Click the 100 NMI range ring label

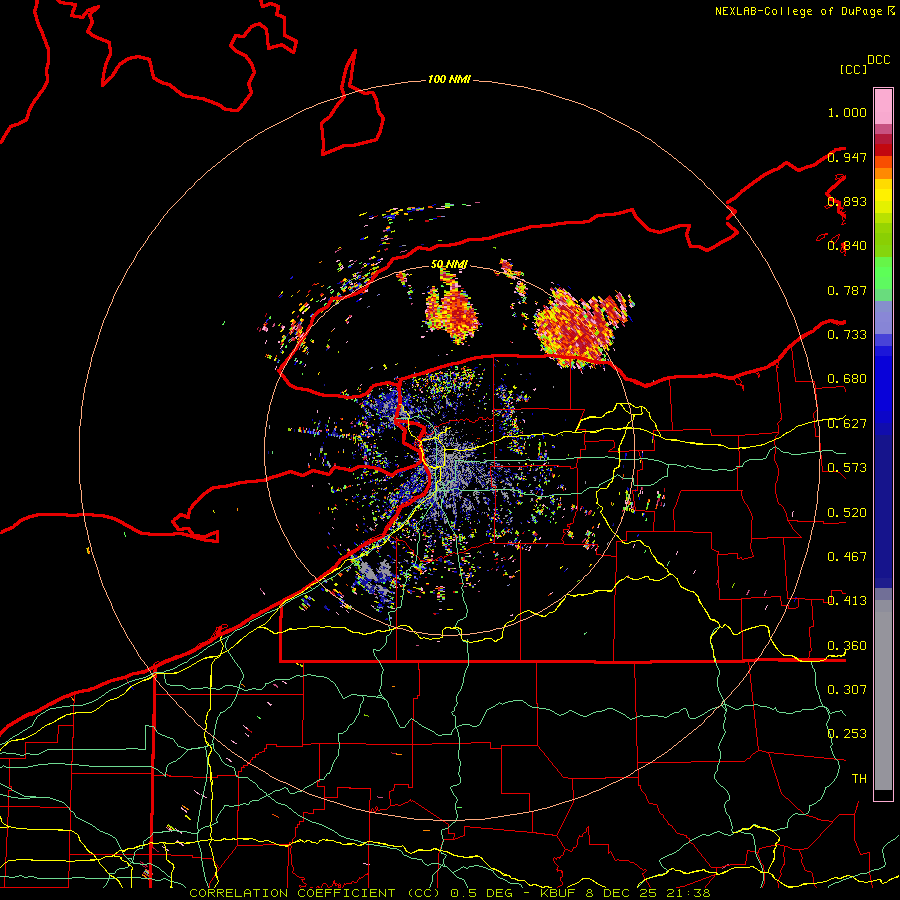point(449,79)
